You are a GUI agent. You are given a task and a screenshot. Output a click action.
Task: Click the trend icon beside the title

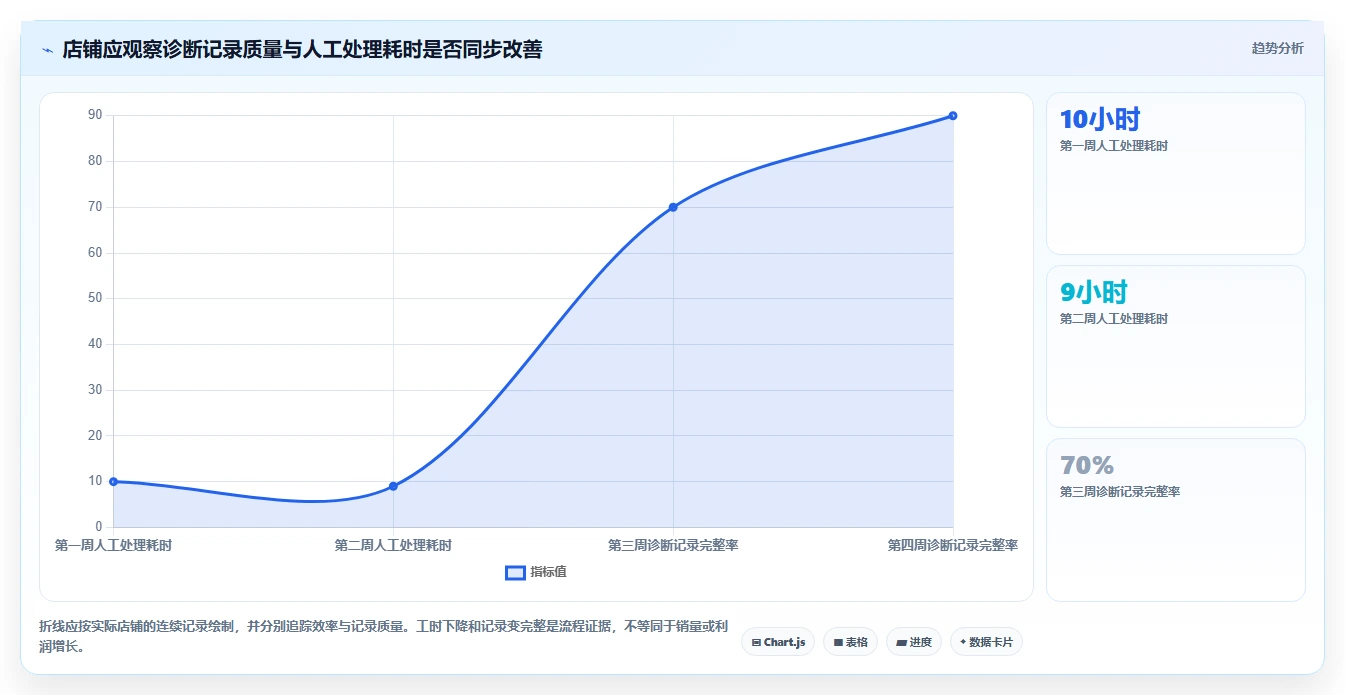coord(47,50)
